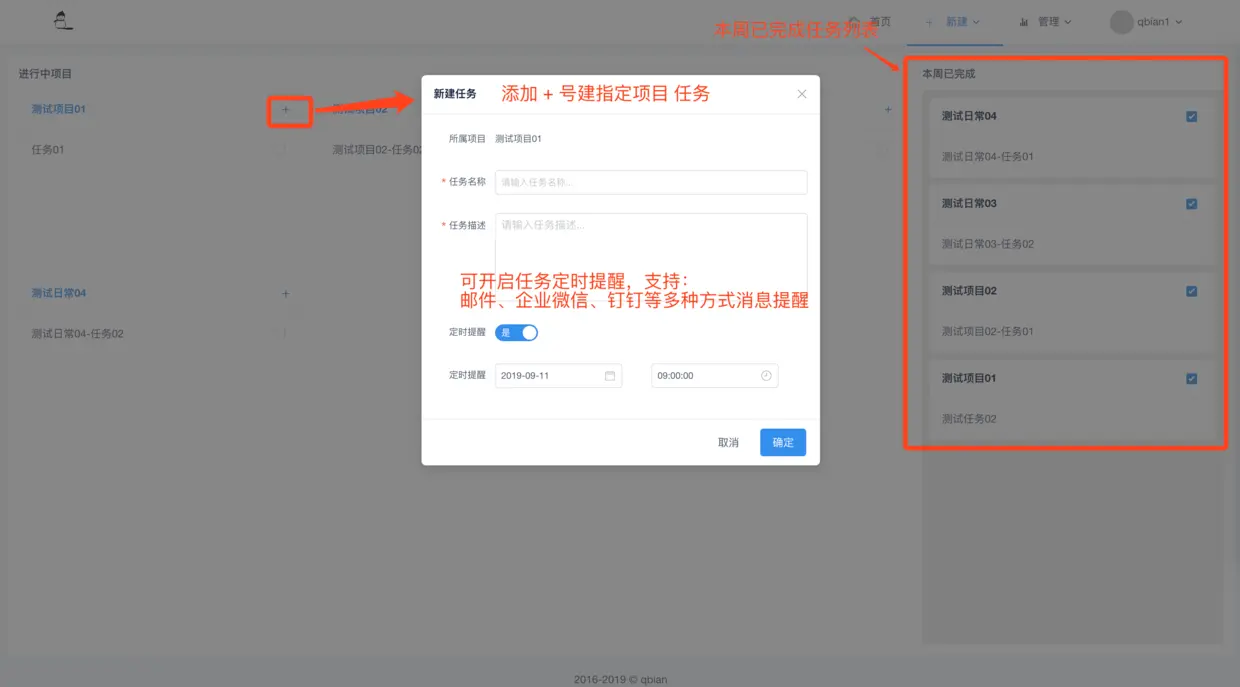Open the calendar icon in the date field
1240x687 pixels.
pos(610,376)
